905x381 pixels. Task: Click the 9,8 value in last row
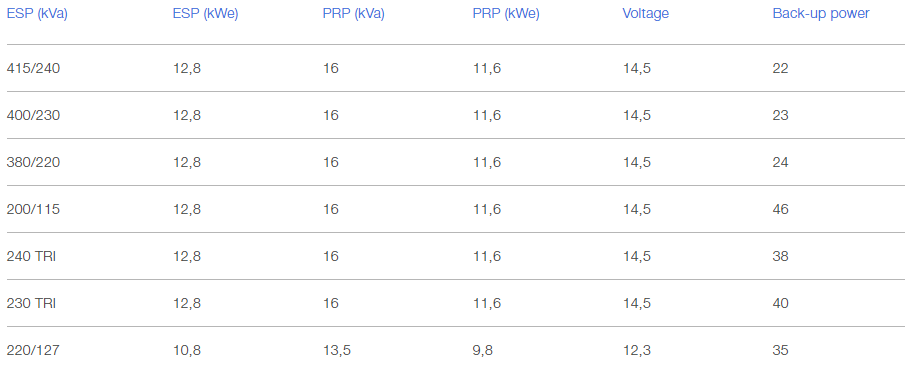point(483,350)
